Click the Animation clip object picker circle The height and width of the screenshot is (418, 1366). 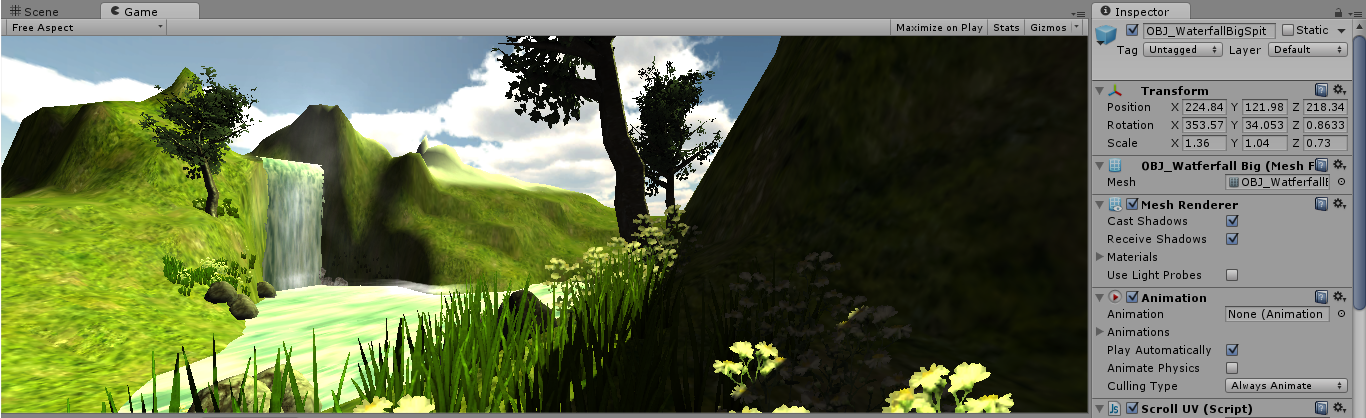pyautogui.click(x=1341, y=314)
